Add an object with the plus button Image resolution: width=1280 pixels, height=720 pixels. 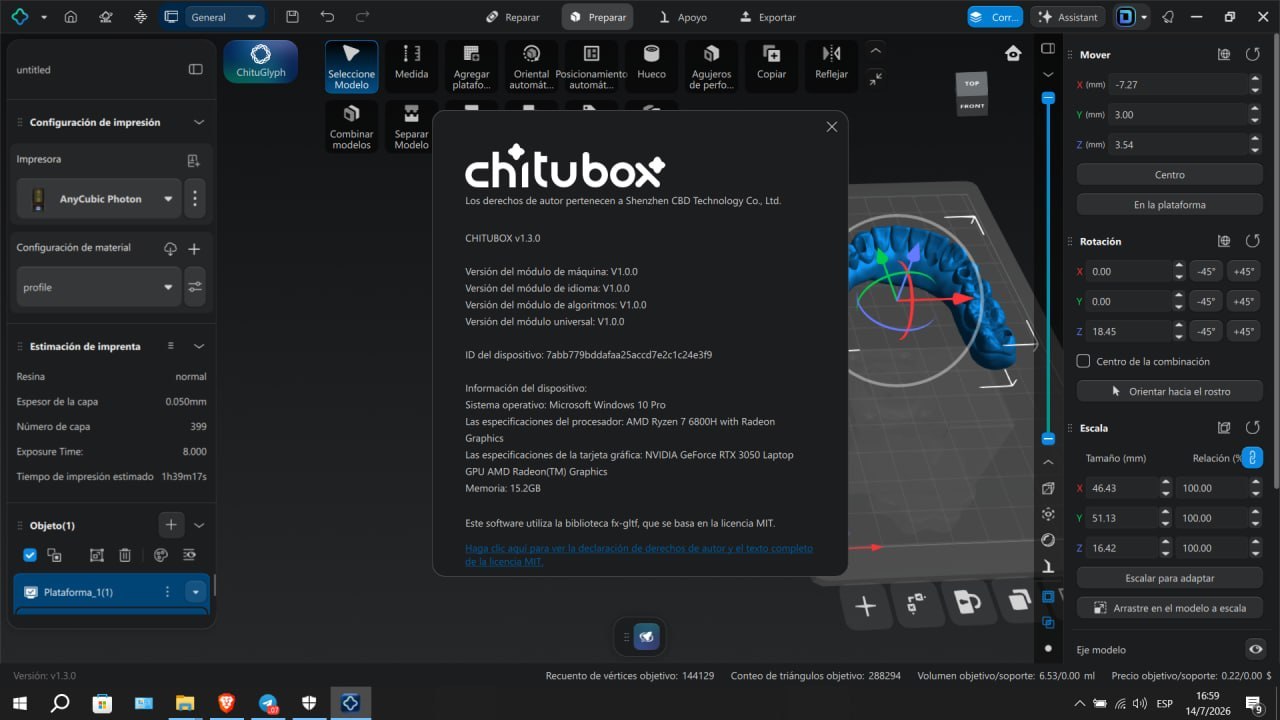coord(171,524)
